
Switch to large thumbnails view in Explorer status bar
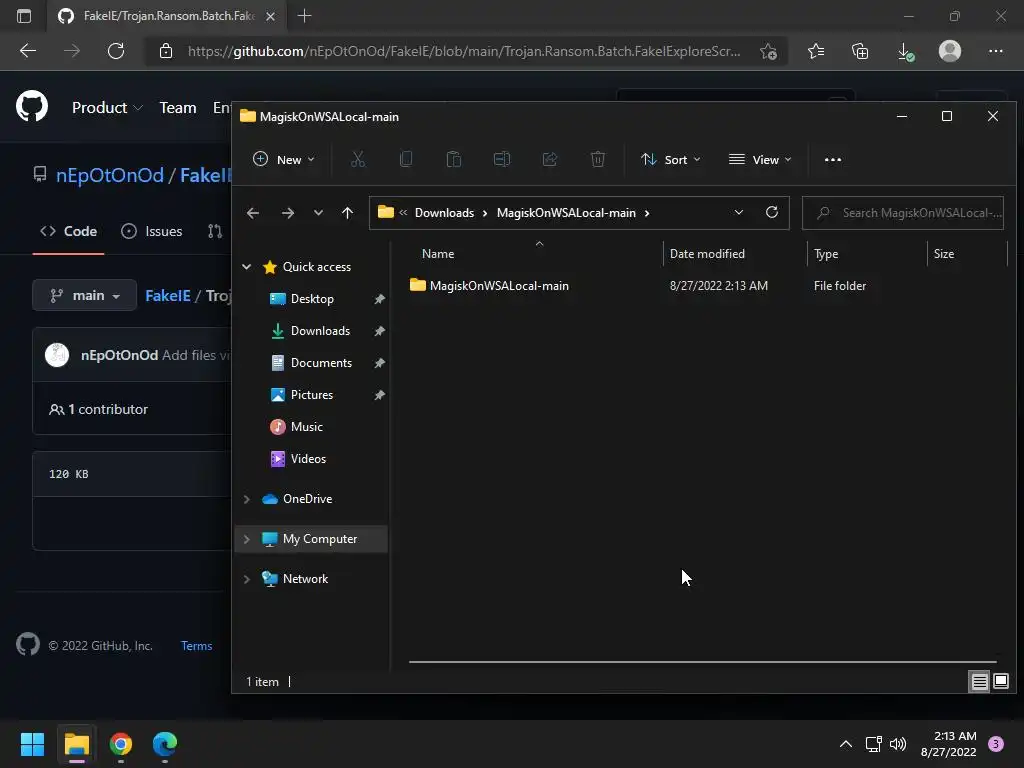click(1000, 682)
